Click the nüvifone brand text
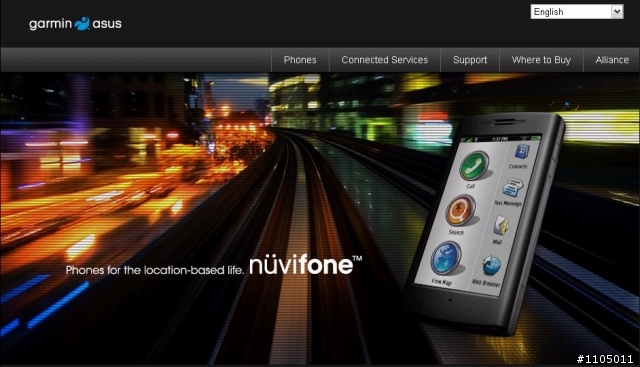Screen dimensions: 640x367 point(305,265)
